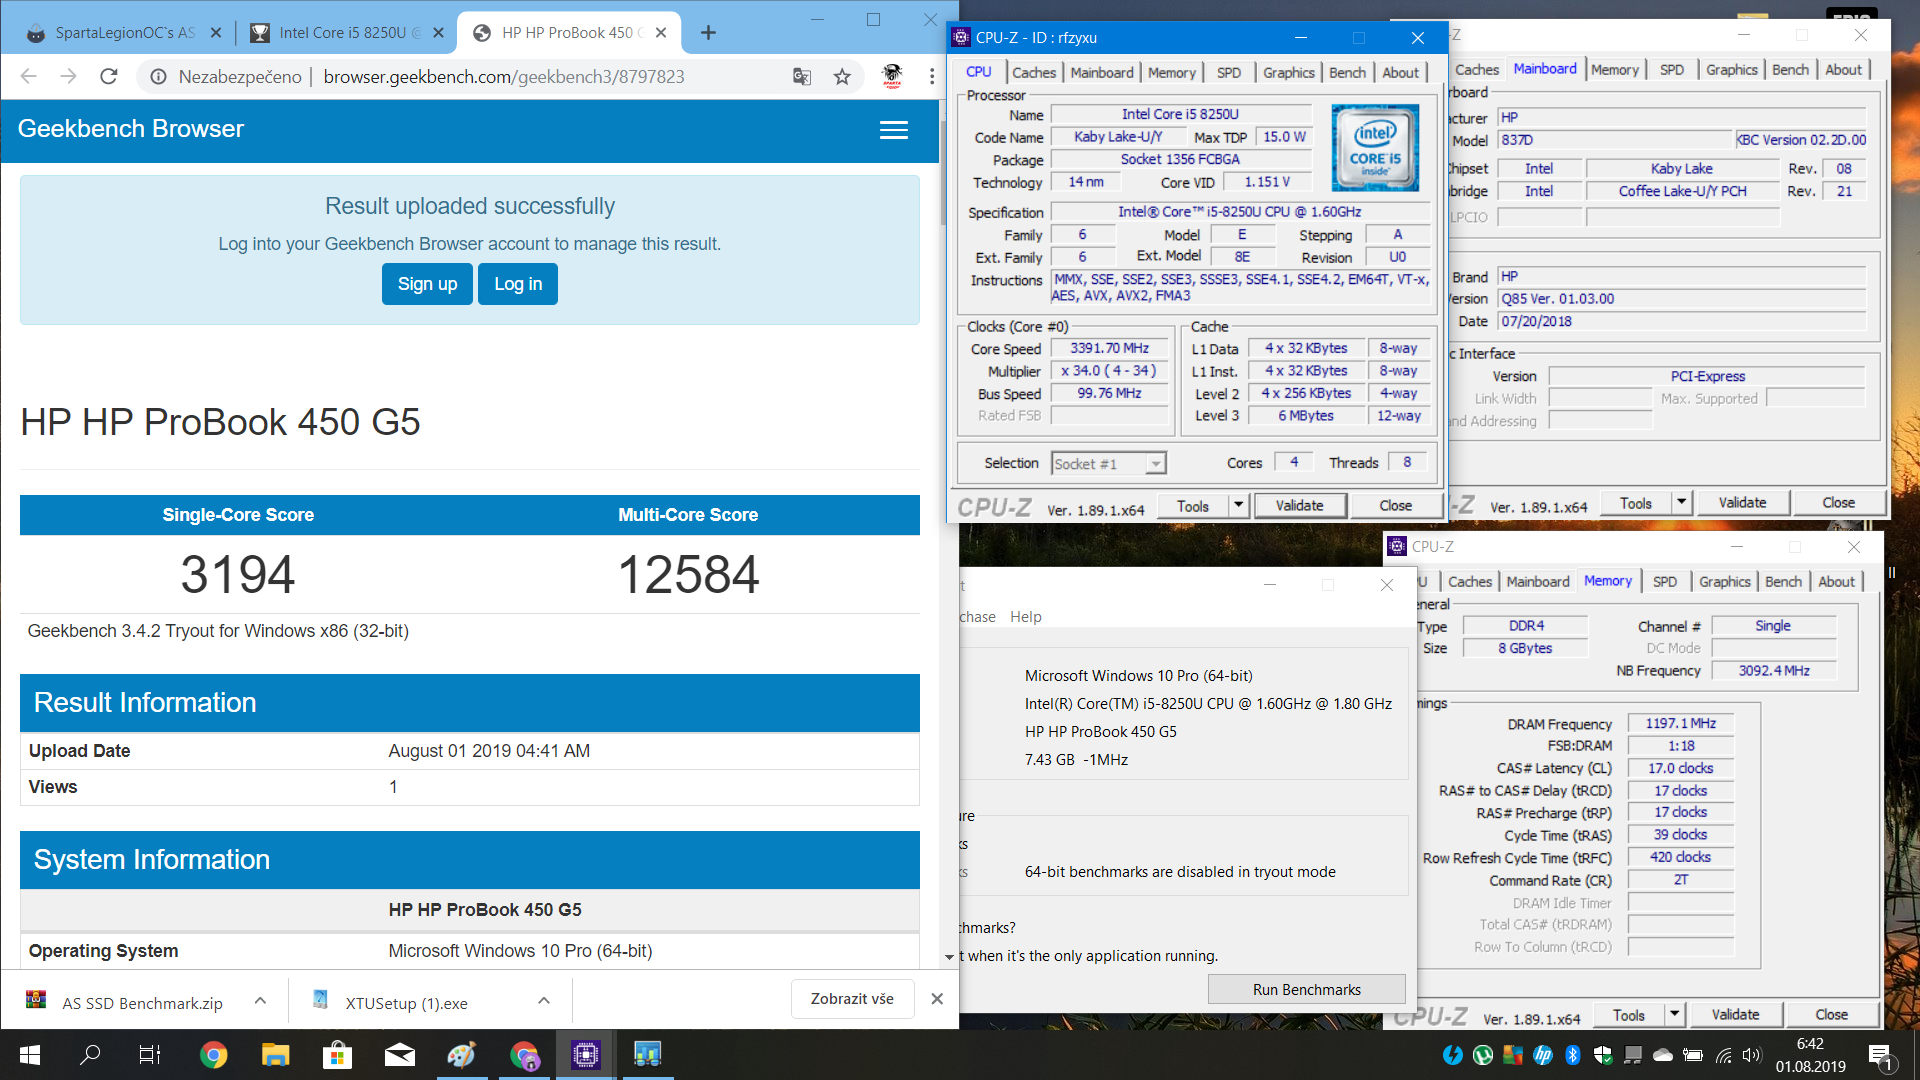The image size is (1920, 1080).
Task: Open Tools dropdown arrow in Memory CPU-Z window
Action: (1674, 1014)
